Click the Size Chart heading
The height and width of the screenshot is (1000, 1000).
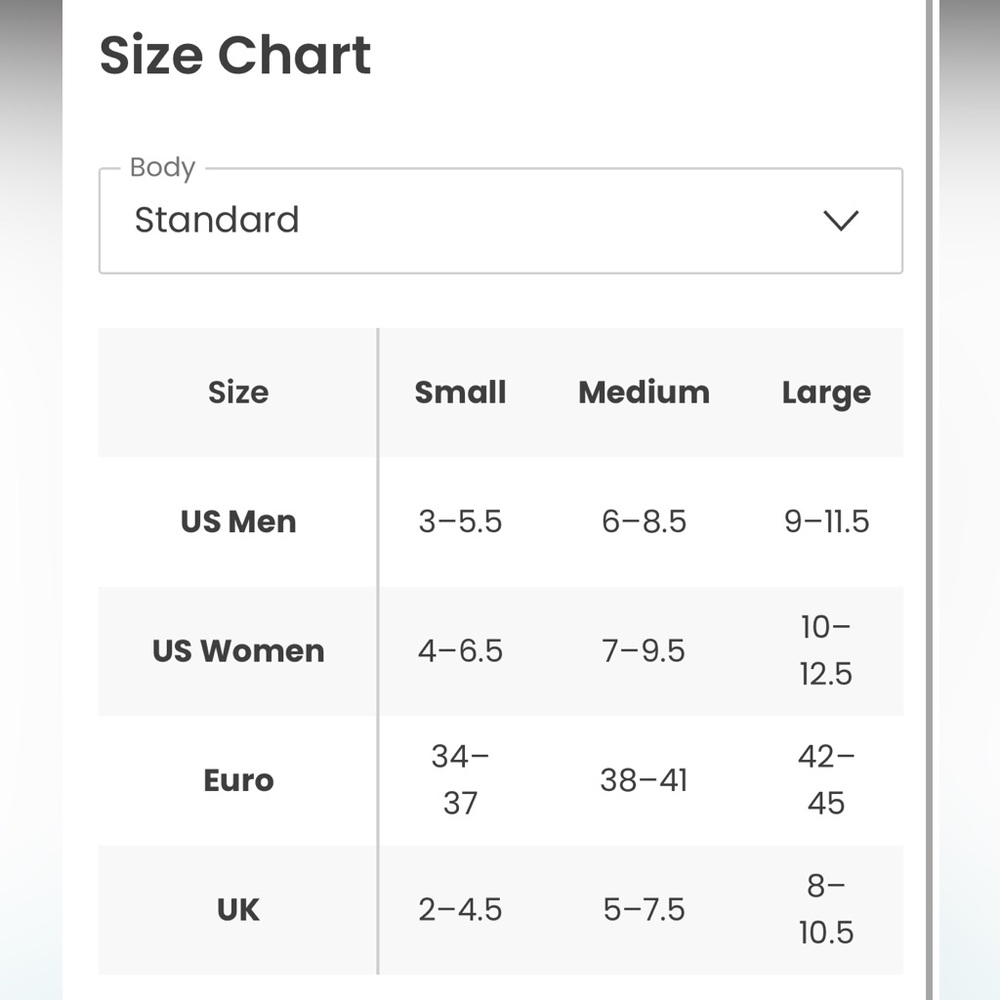(234, 55)
